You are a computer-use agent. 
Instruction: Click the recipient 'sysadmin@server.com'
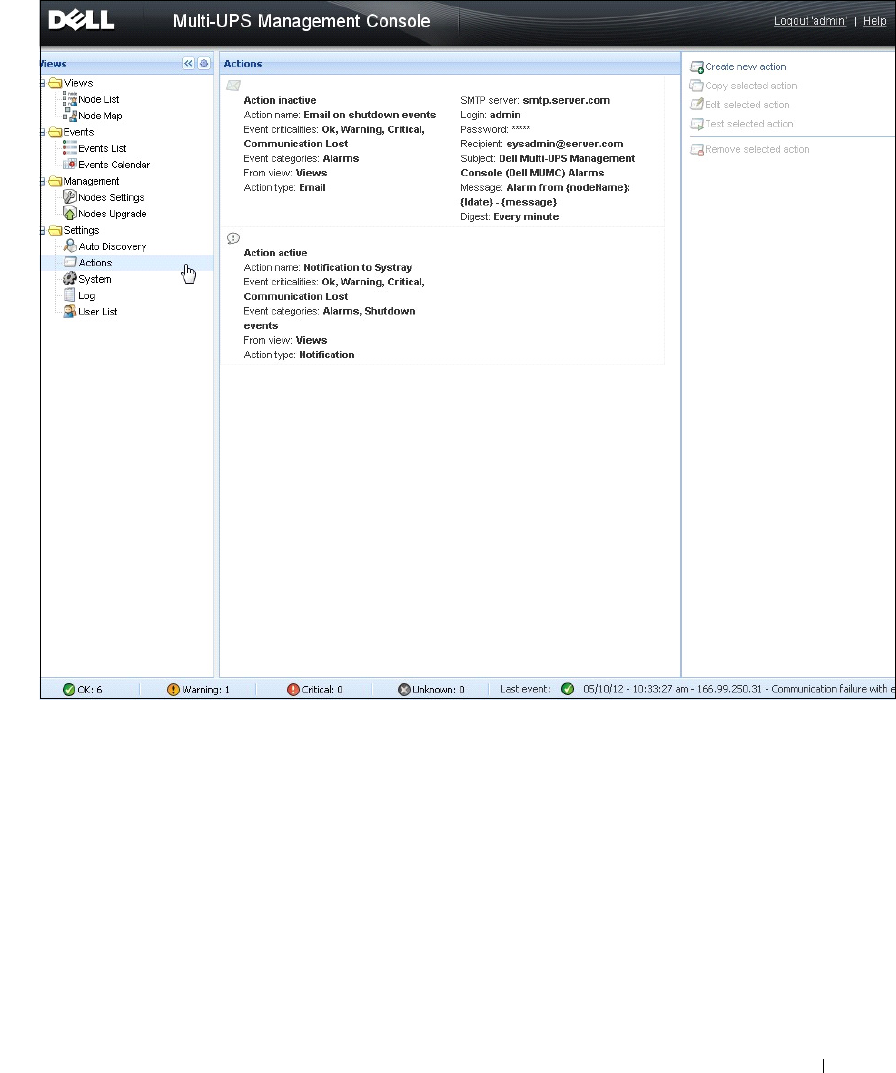(x=565, y=144)
